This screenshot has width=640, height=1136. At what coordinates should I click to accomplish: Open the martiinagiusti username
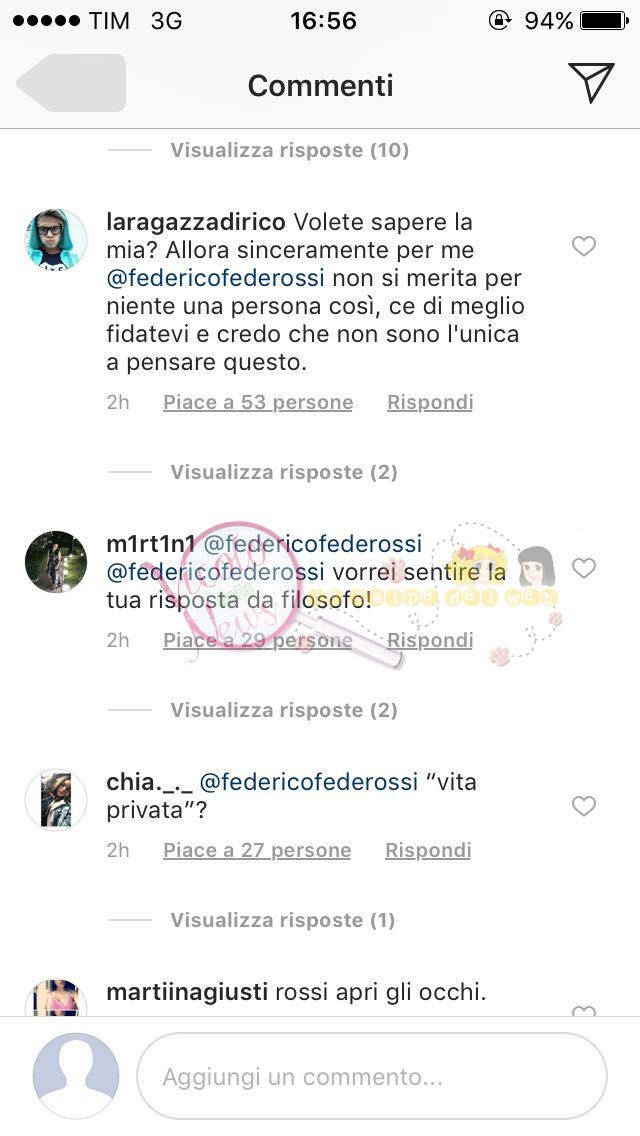(x=188, y=992)
